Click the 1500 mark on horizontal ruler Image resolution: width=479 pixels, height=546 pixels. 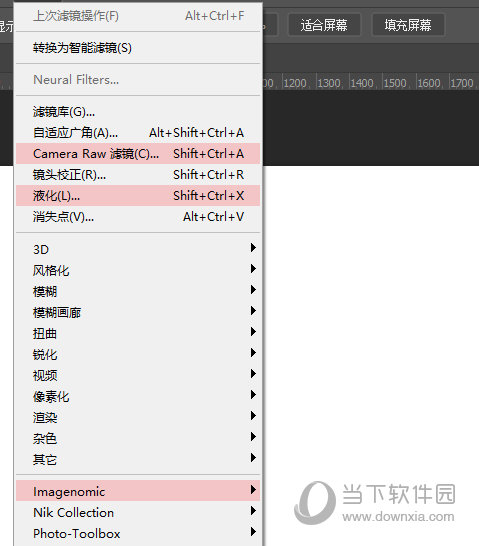[x=395, y=83]
